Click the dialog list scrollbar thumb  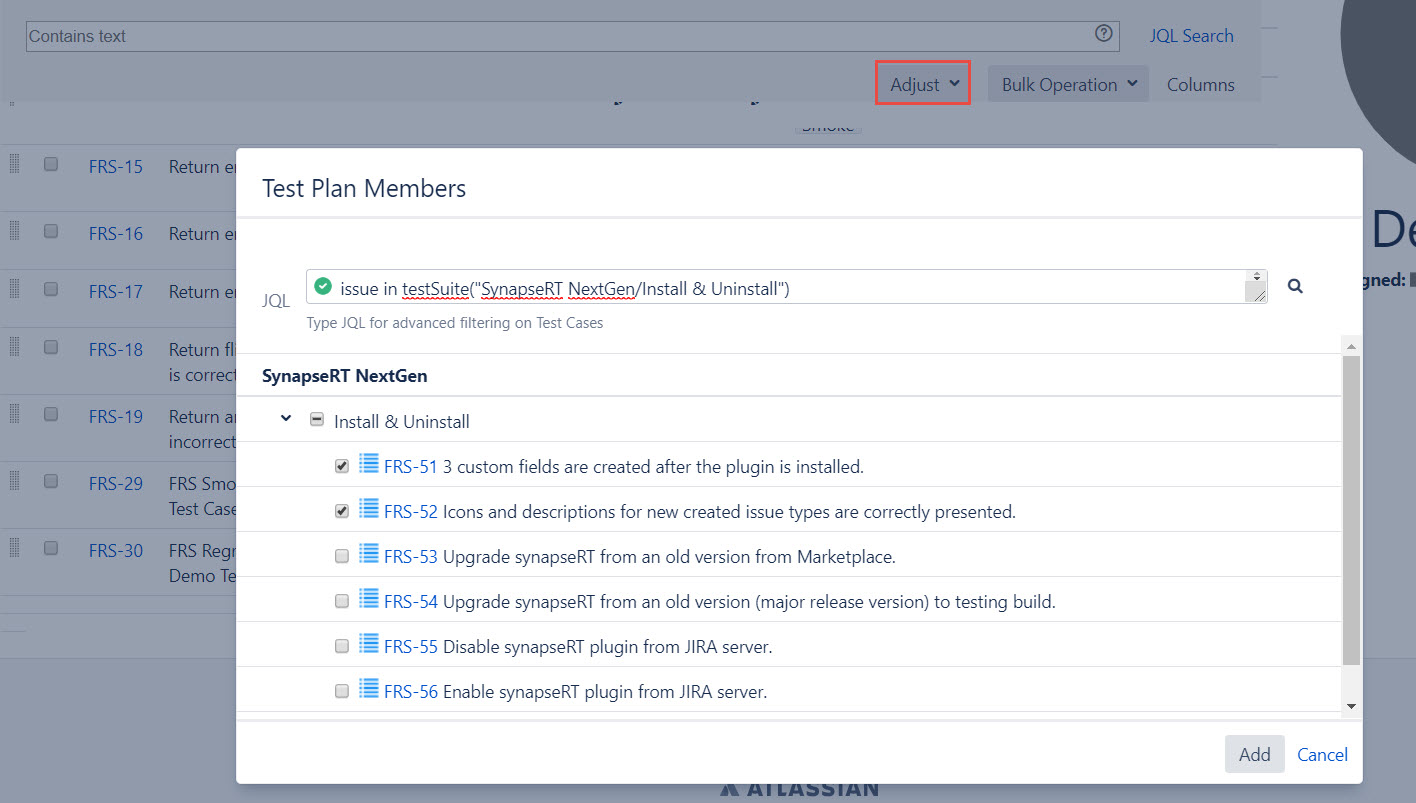1351,510
